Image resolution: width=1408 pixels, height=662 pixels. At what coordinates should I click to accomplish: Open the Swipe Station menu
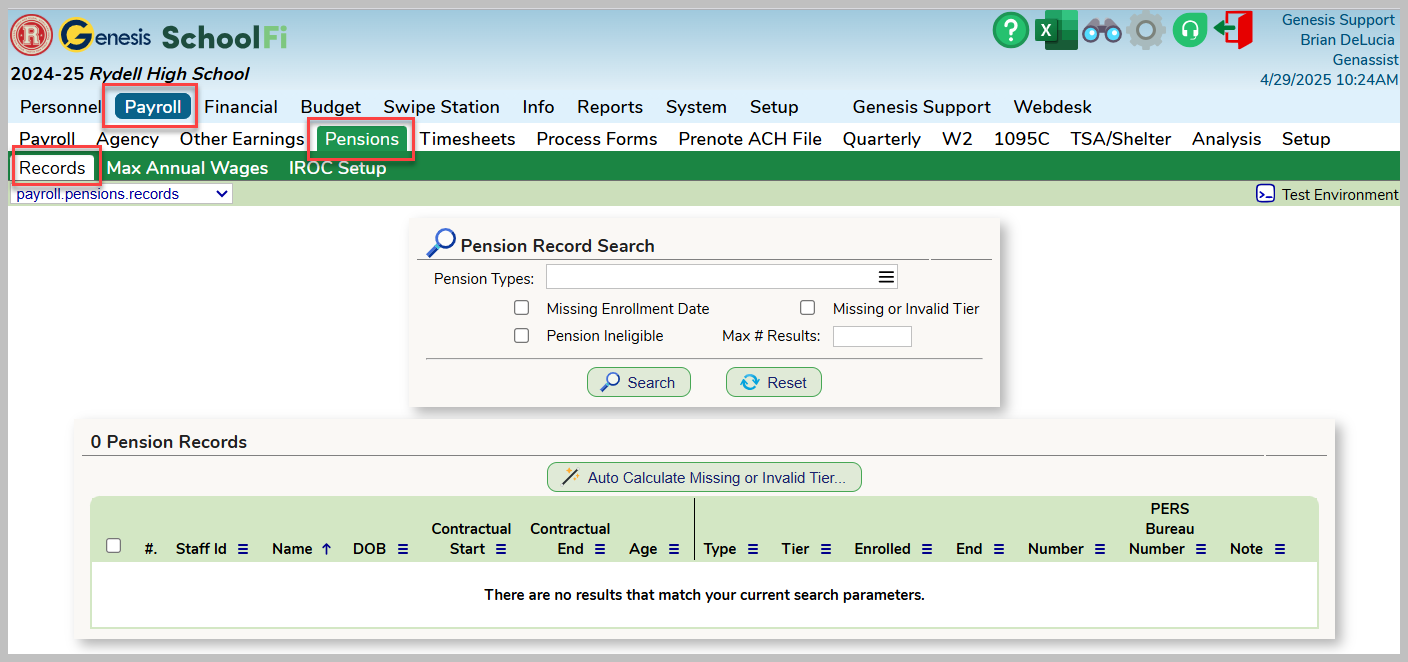pyautogui.click(x=441, y=107)
